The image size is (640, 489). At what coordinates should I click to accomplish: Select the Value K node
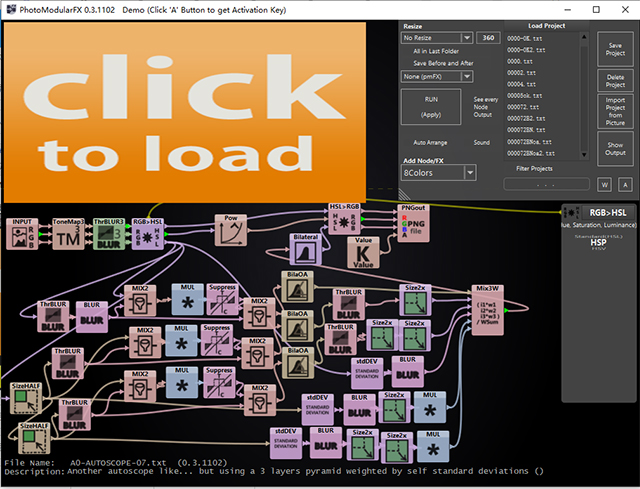363,253
